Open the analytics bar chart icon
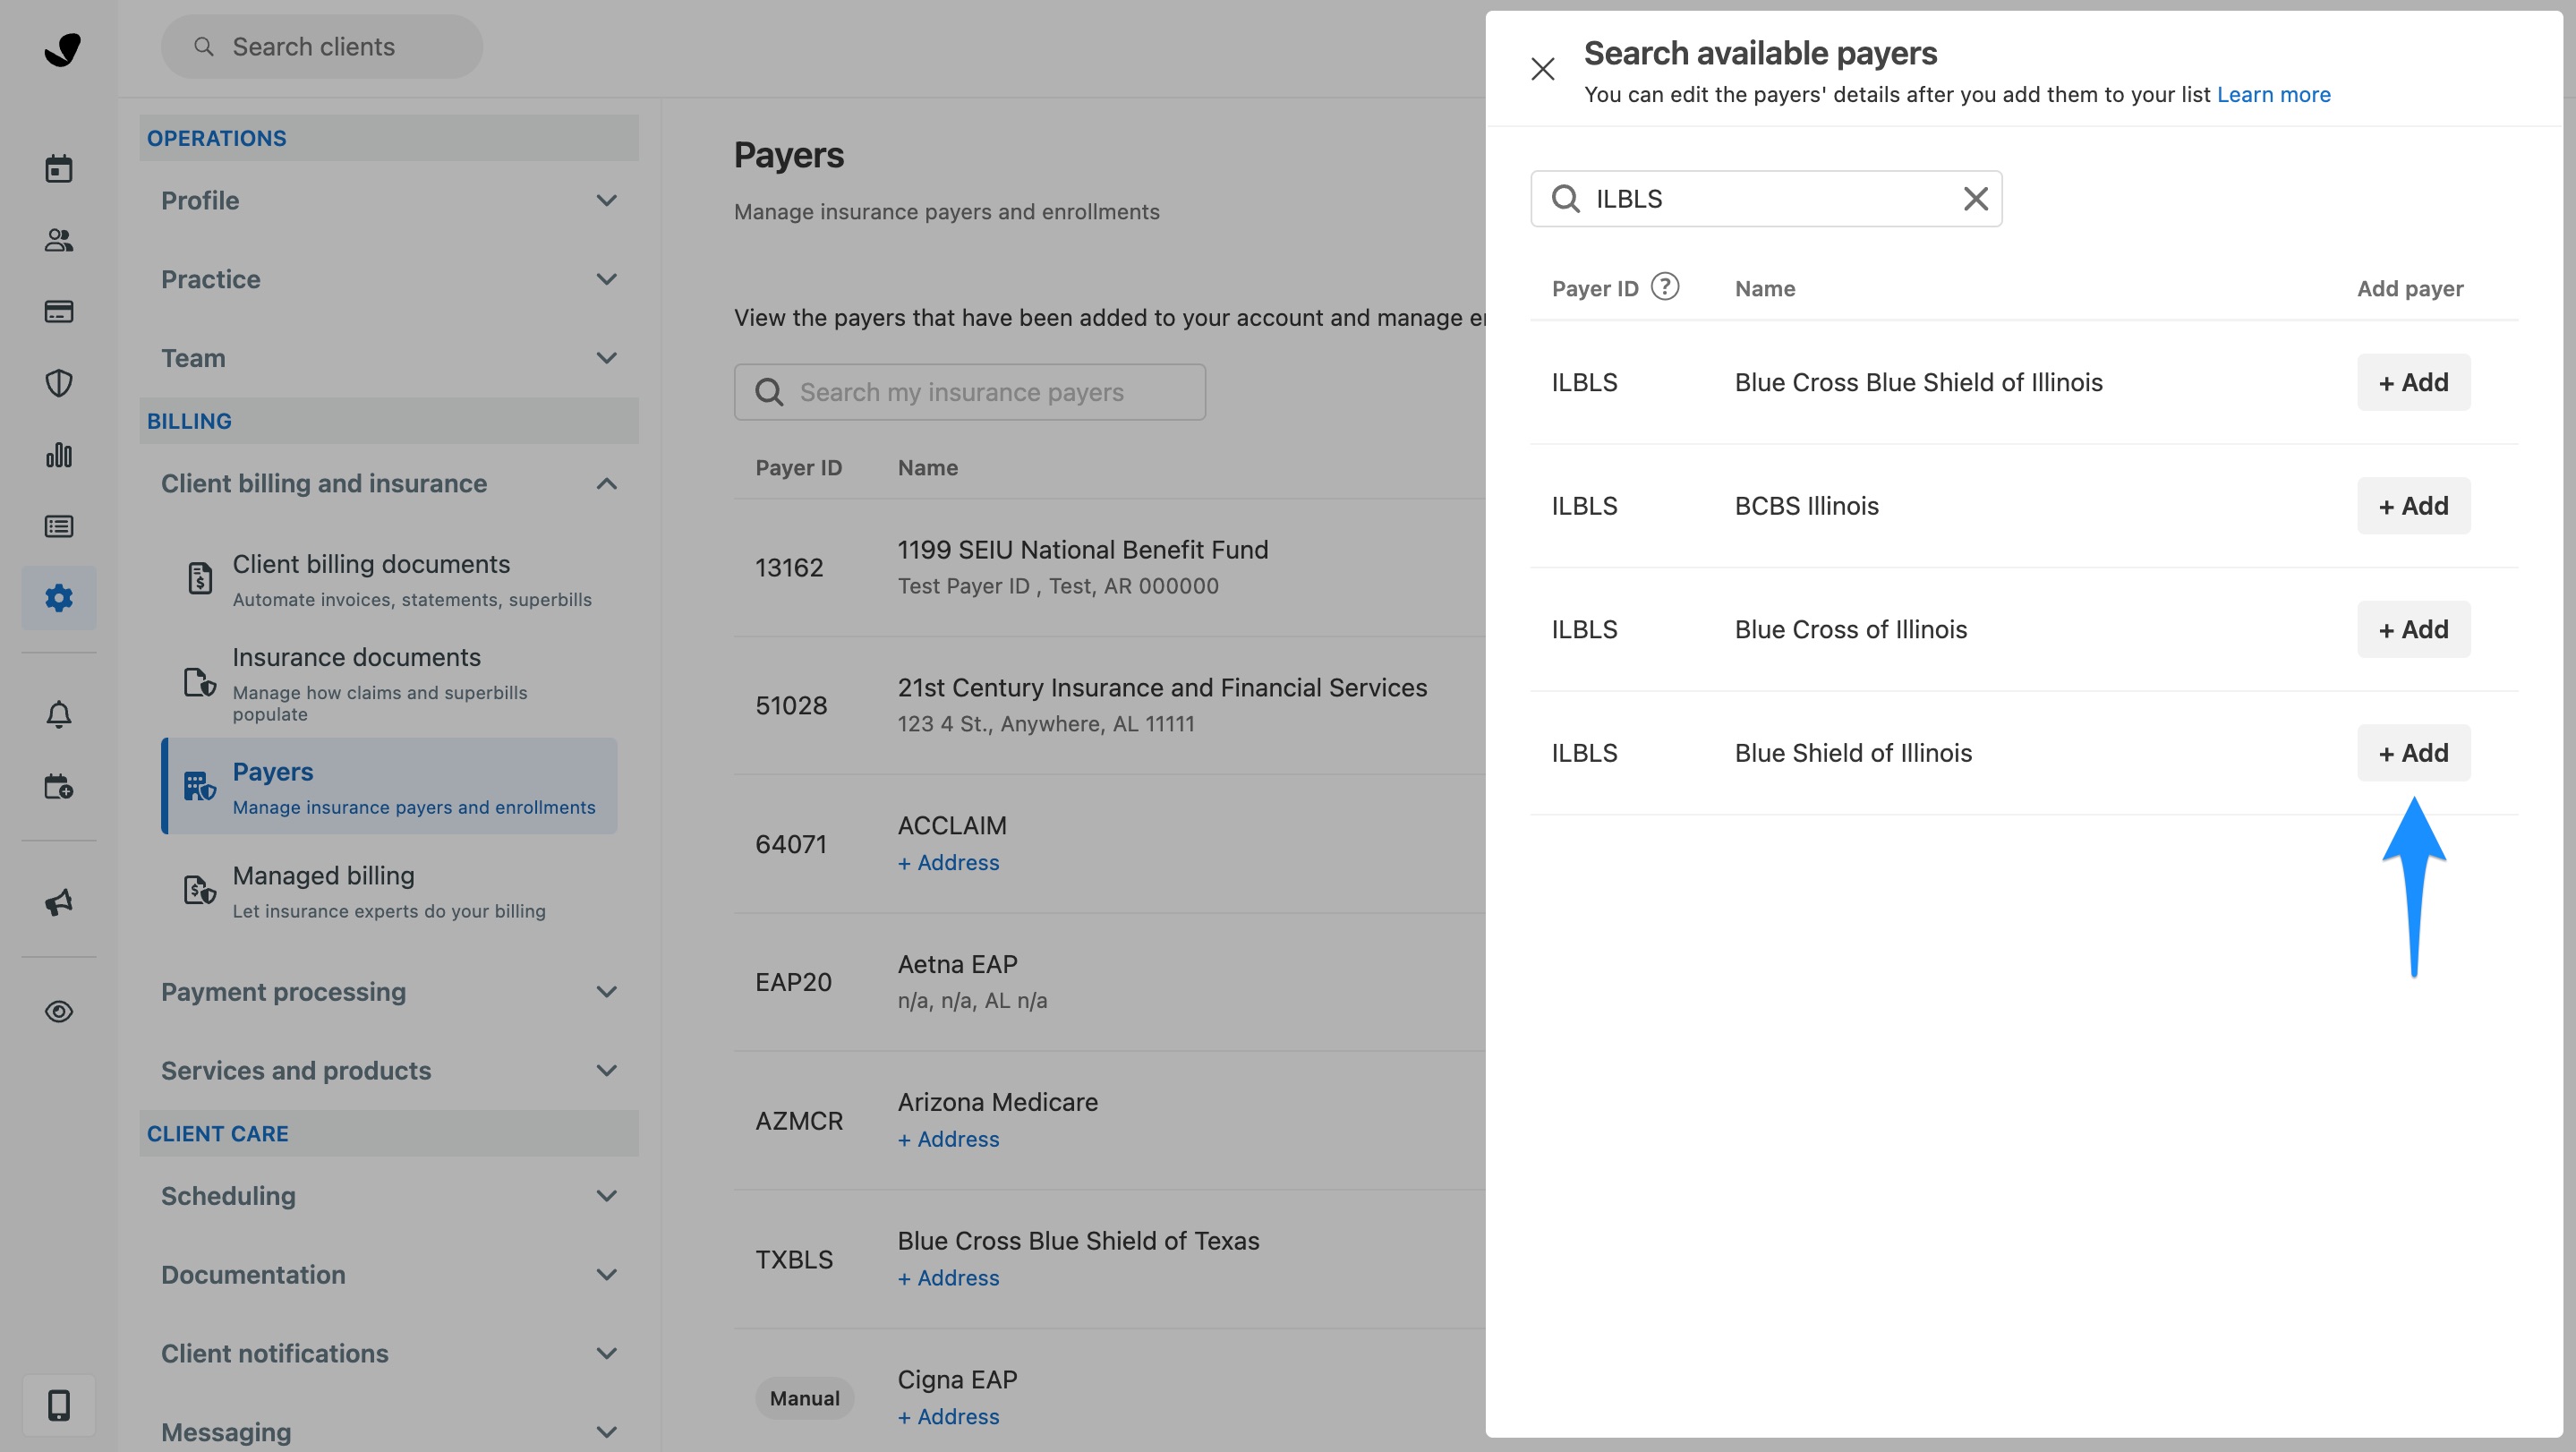Image resolution: width=2576 pixels, height=1452 pixels. (59, 455)
